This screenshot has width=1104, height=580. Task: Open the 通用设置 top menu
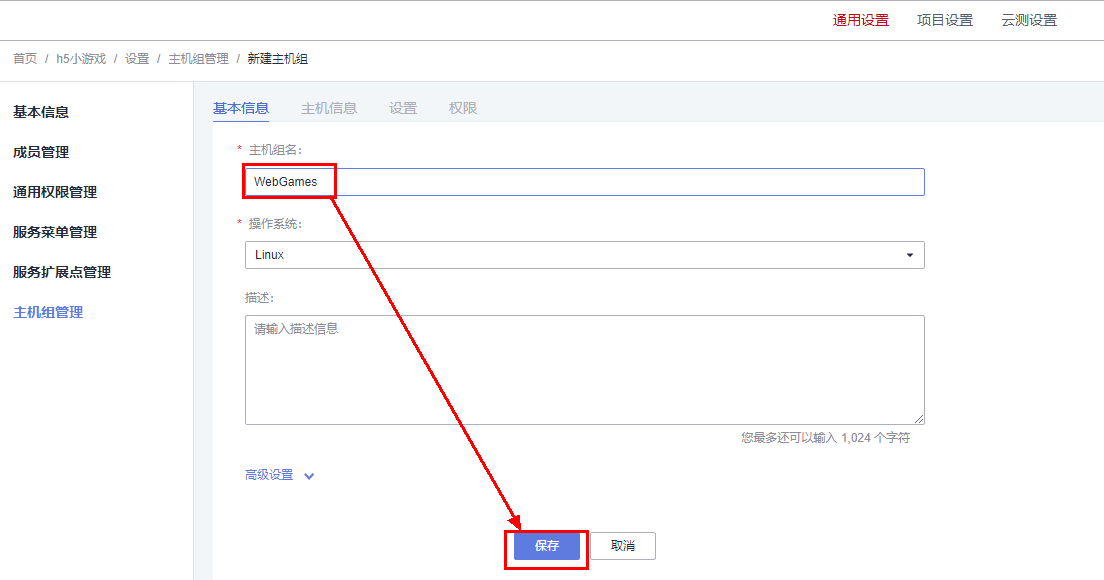pyautogui.click(x=860, y=20)
